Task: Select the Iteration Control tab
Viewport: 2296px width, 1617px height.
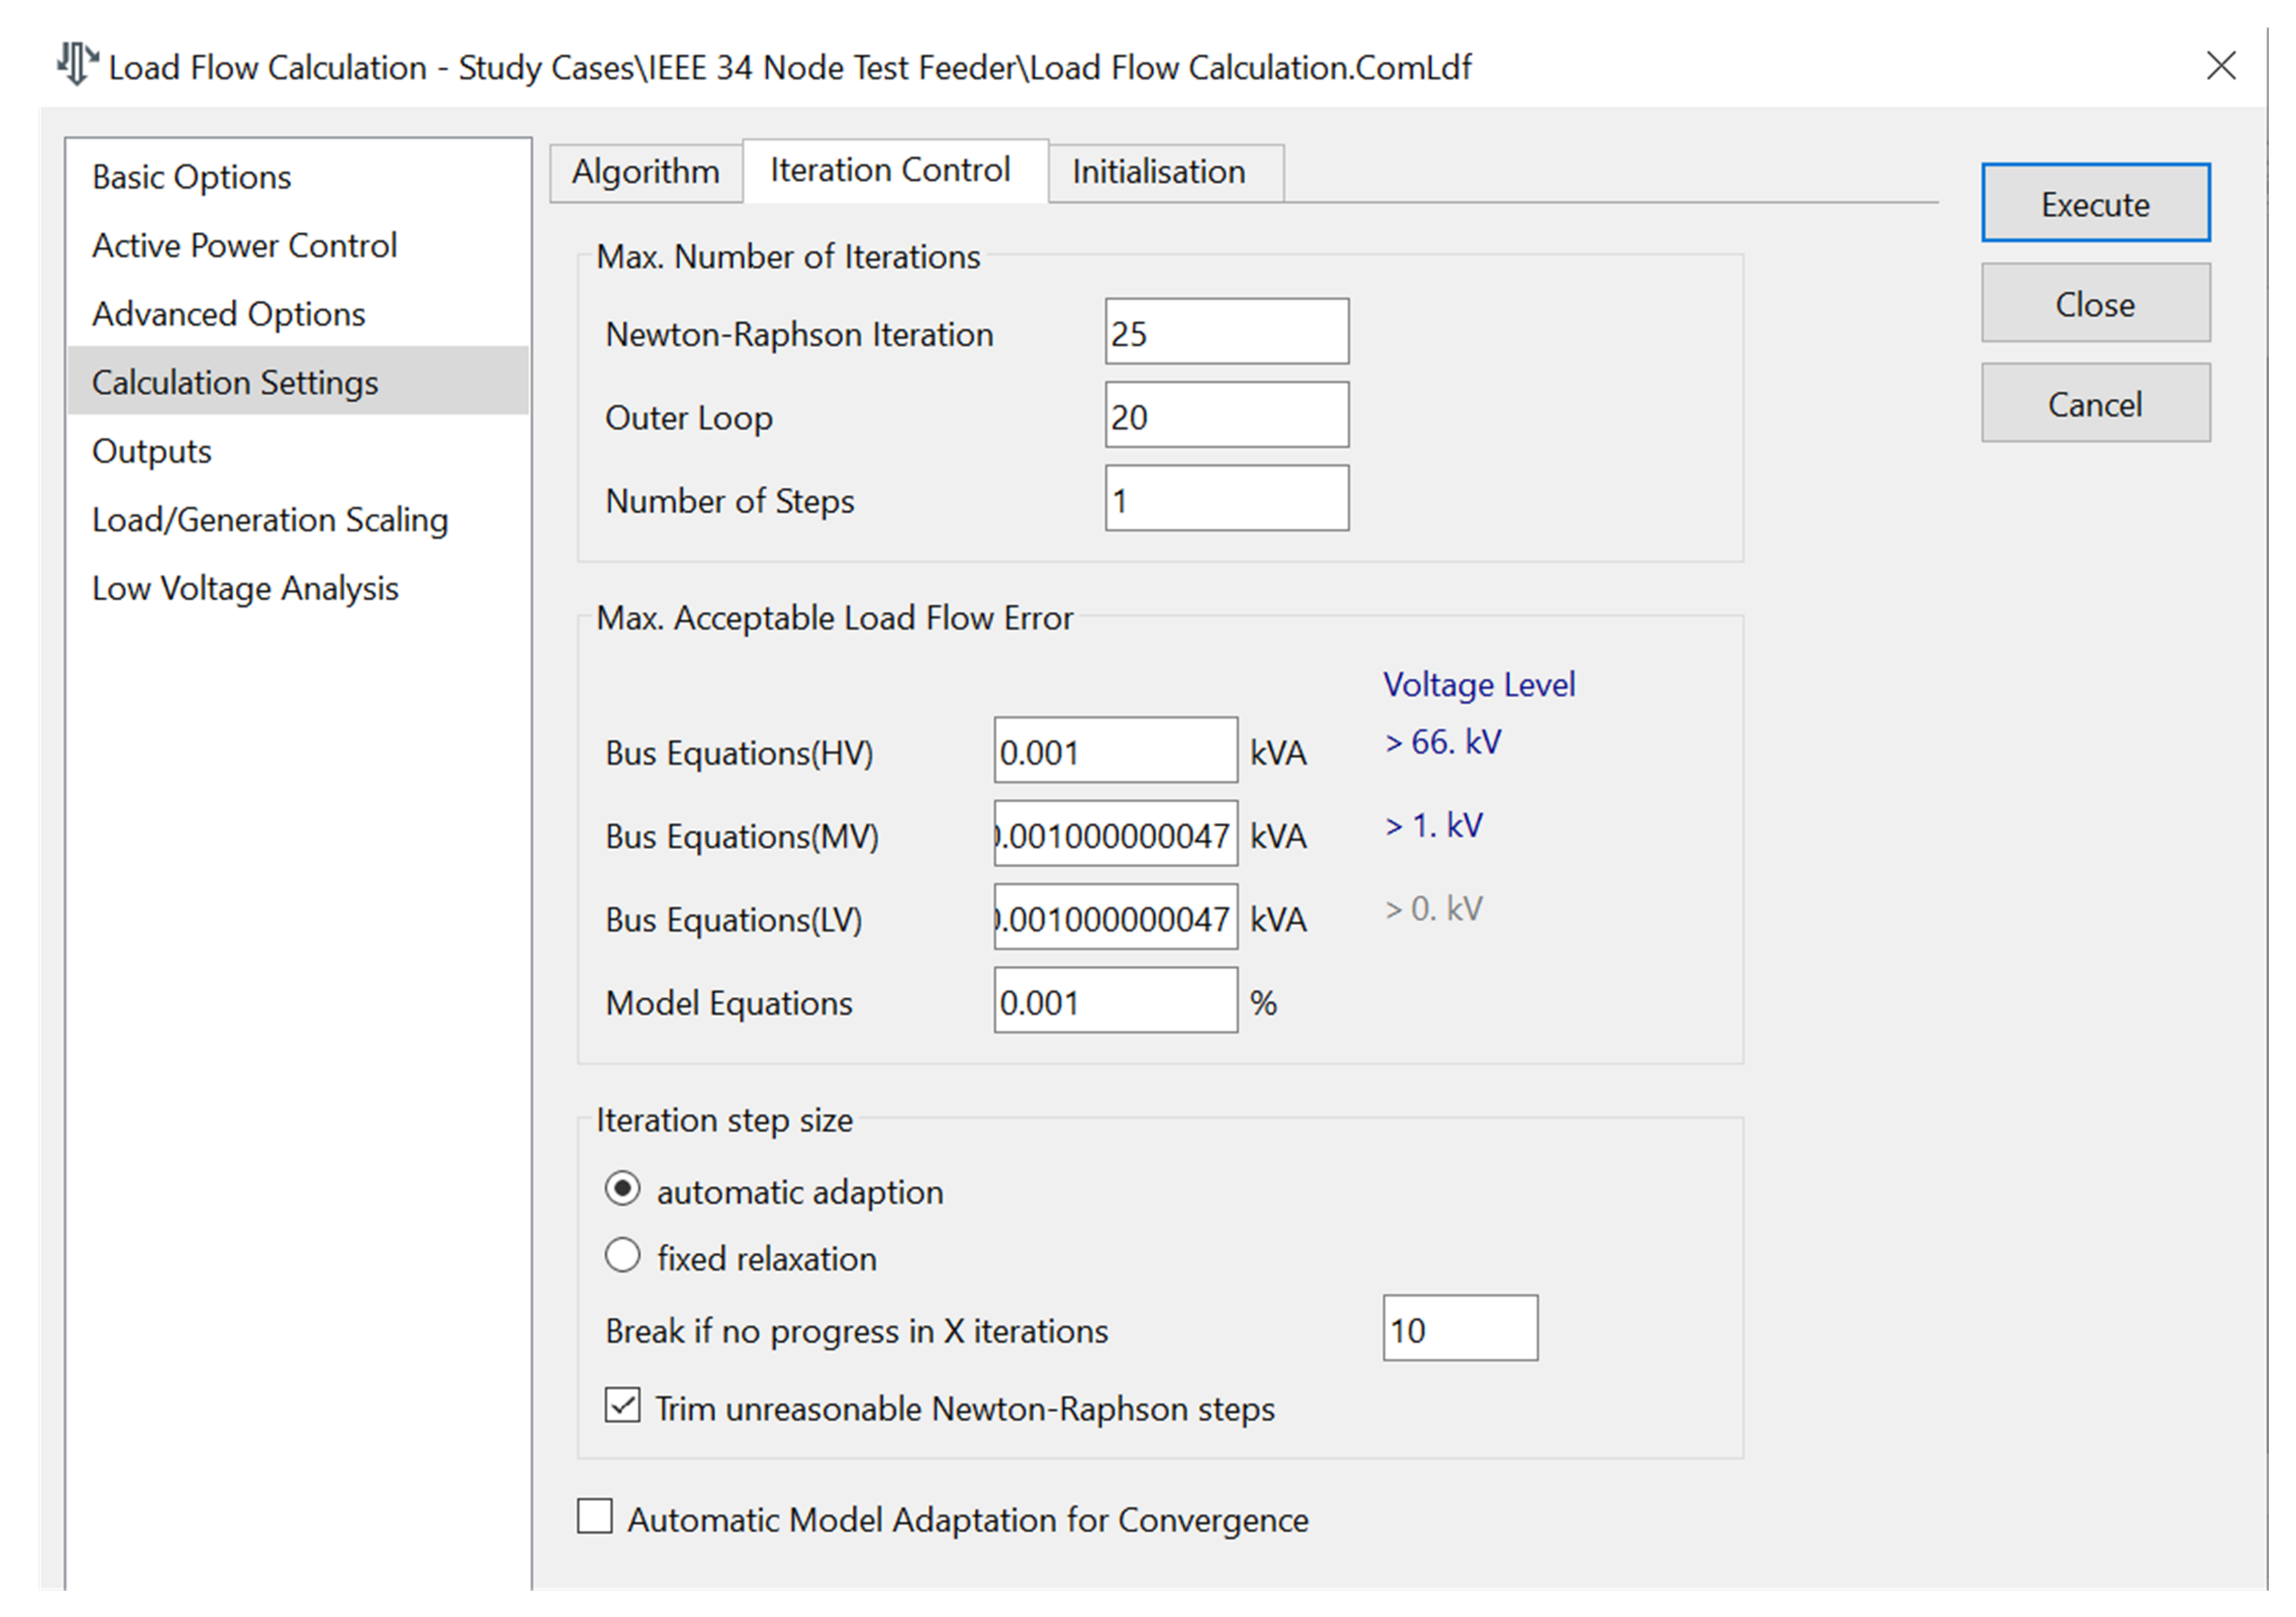Action: coord(890,170)
